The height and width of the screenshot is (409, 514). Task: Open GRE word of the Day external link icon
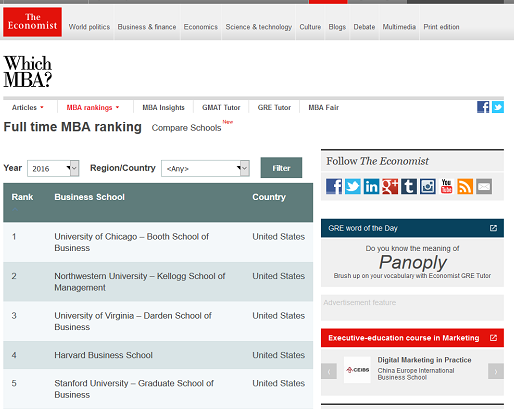pos(493,228)
